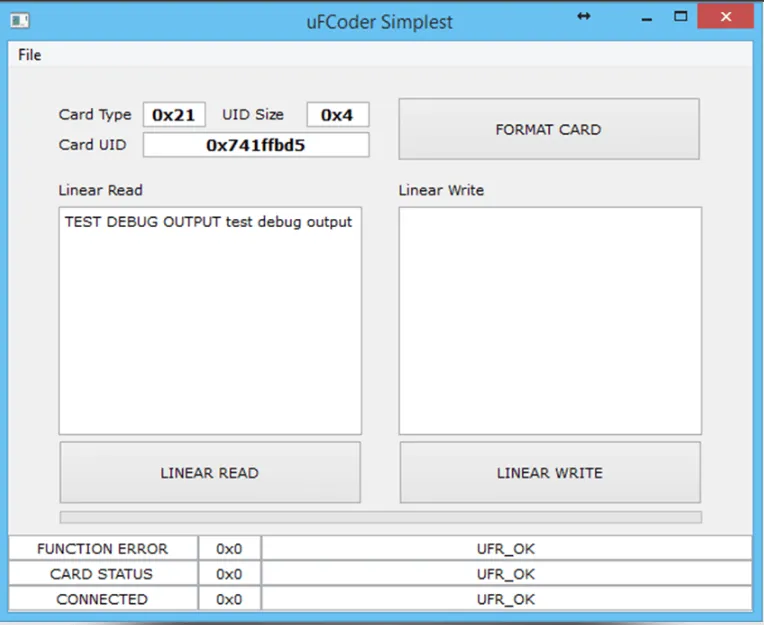The width and height of the screenshot is (764, 625).
Task: Click the progress bar below the buttons
Action: (x=380, y=517)
